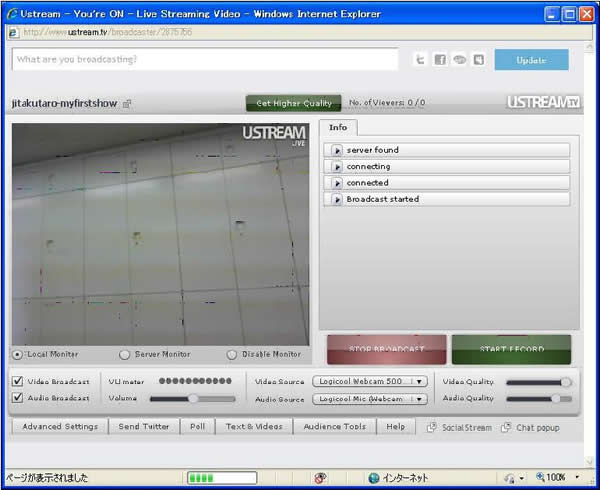Click the ustream.tv address bar URL
The image size is (600, 490).
coord(108,33)
